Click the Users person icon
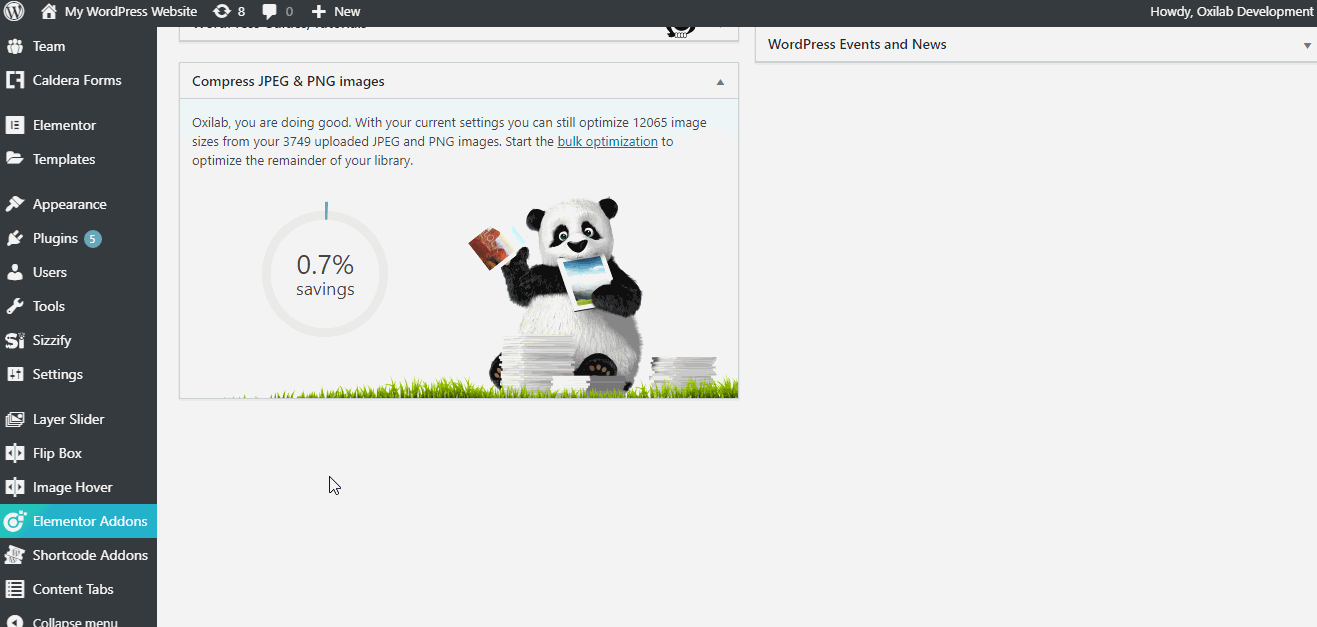 (x=15, y=272)
